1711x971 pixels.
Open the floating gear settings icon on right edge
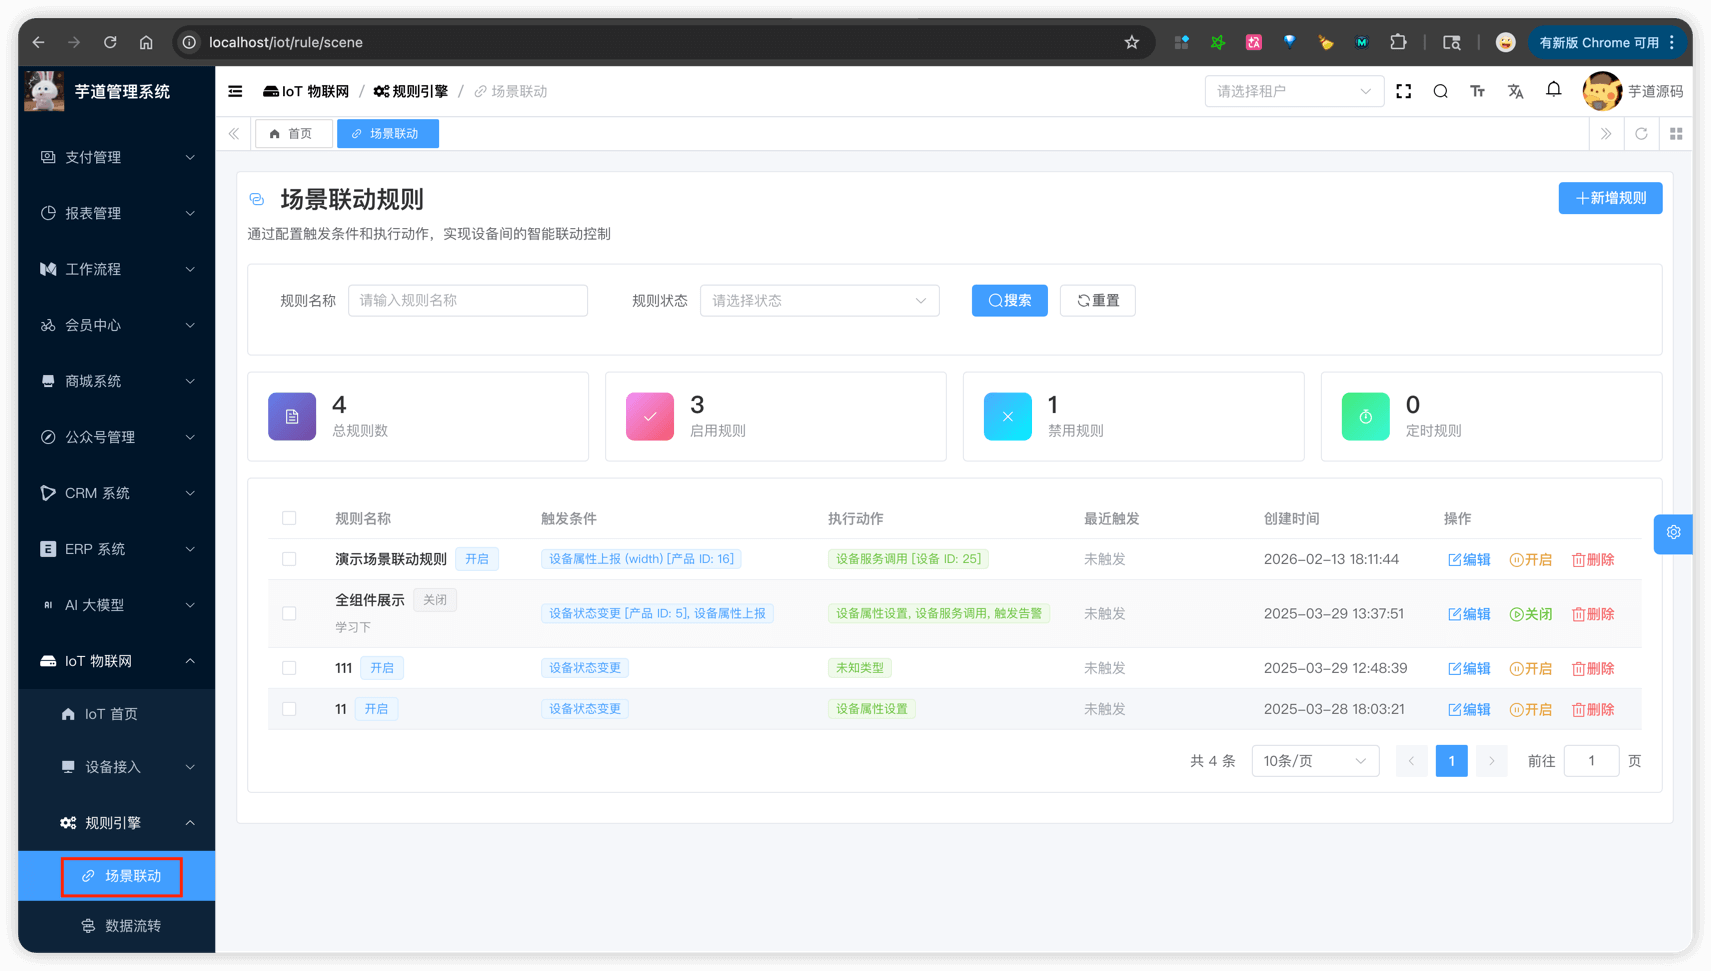point(1673,534)
